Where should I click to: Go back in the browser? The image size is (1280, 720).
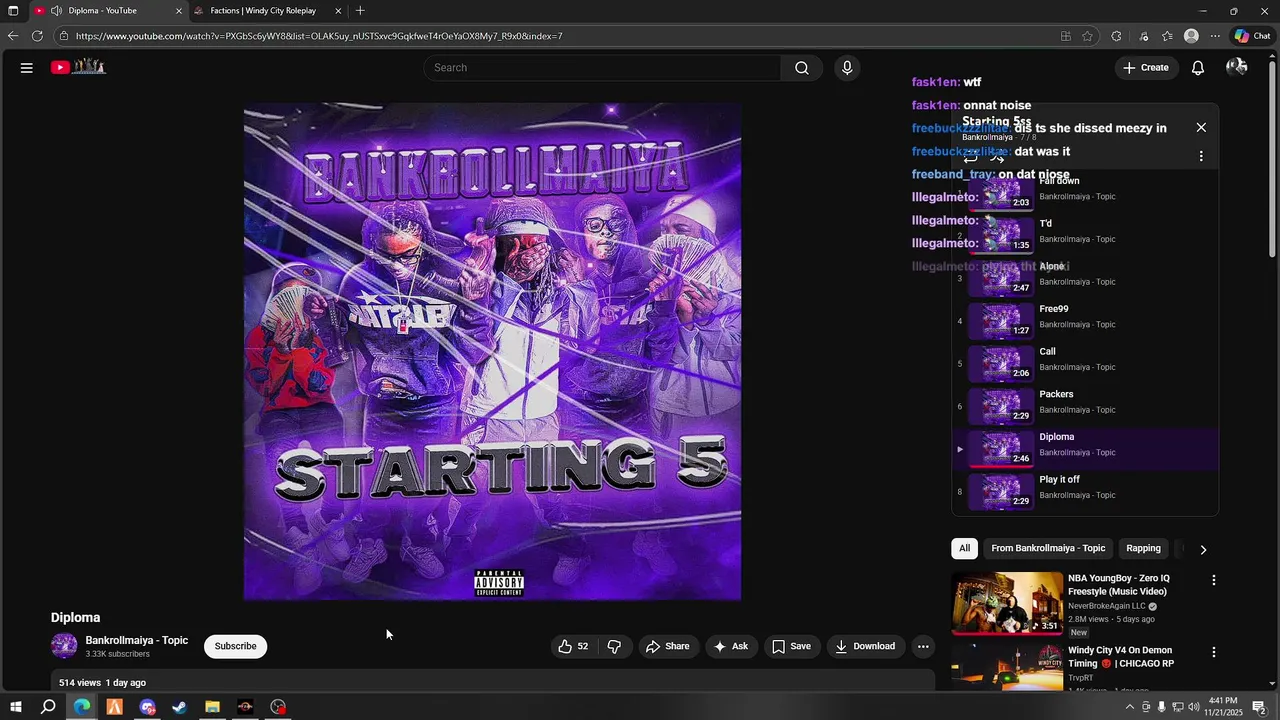(x=12, y=36)
